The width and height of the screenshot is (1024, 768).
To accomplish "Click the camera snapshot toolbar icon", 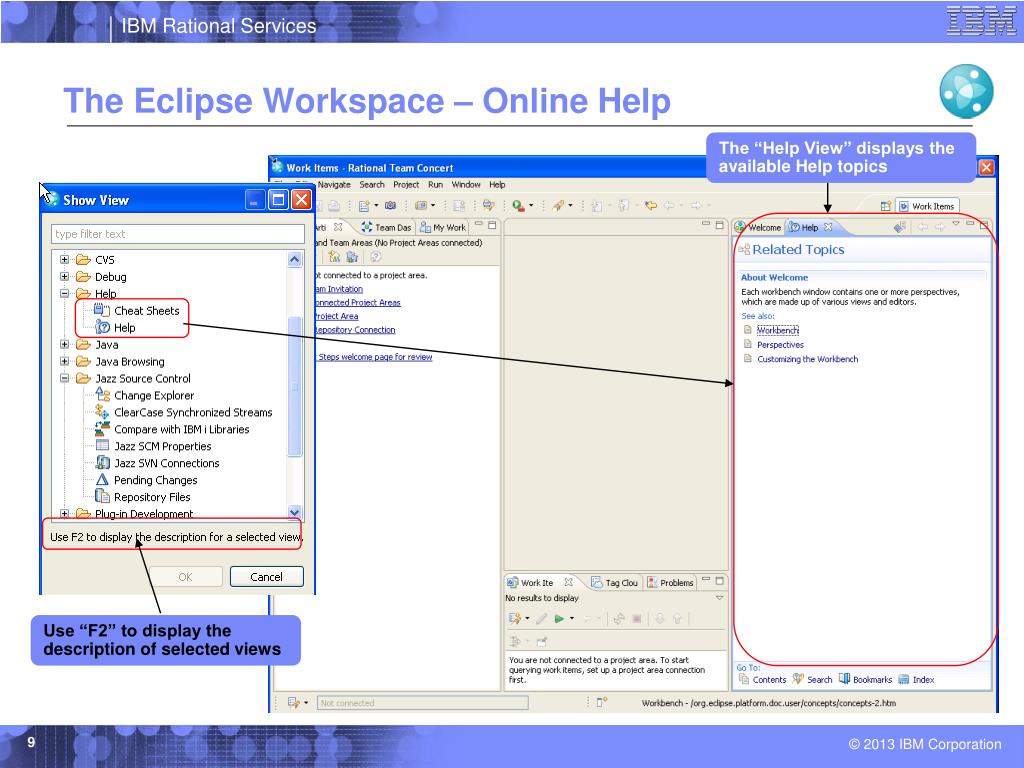I will click(391, 206).
